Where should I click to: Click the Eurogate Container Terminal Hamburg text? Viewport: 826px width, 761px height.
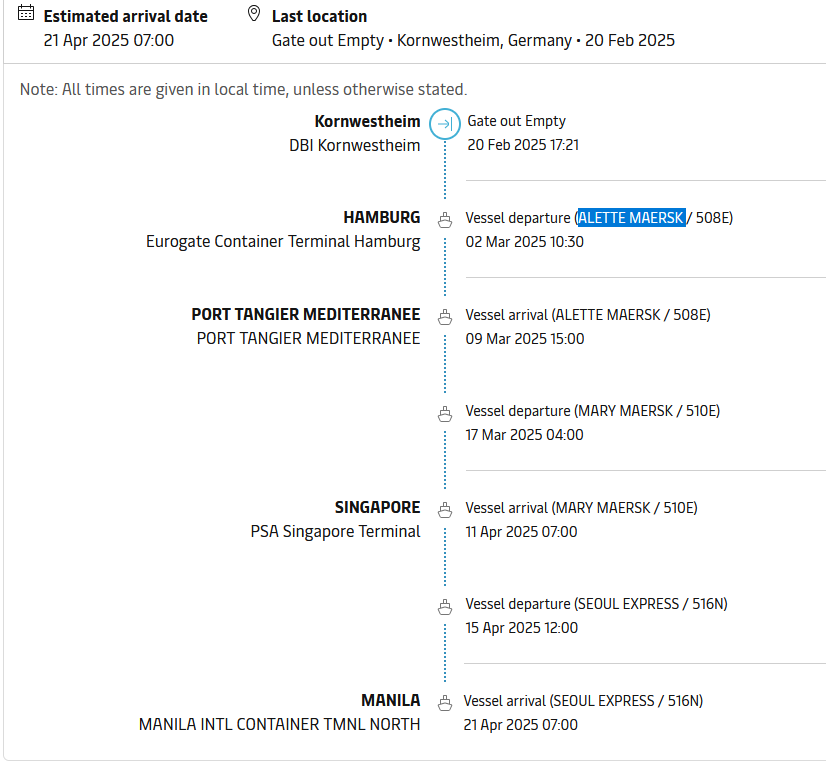pos(283,242)
